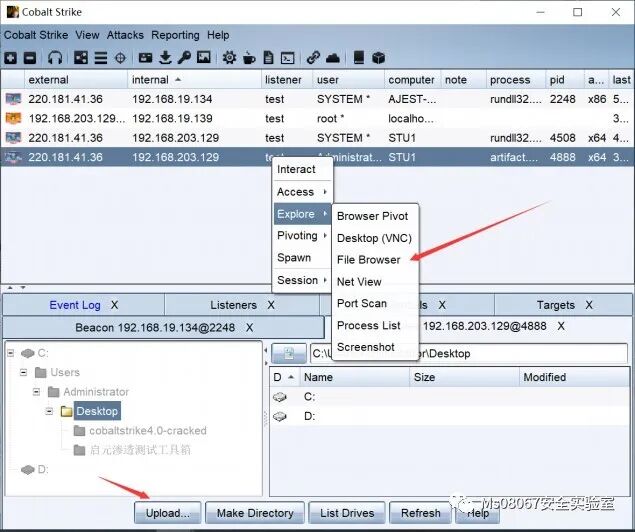Click the orange Linux session icon for root

pos(13,118)
